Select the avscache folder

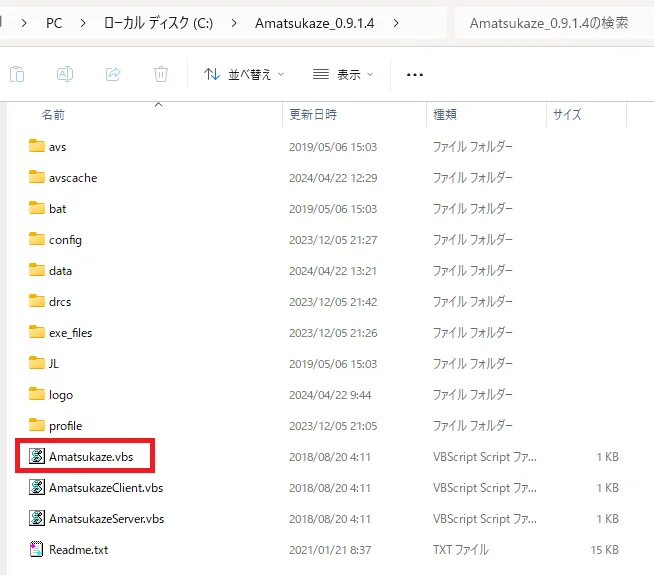tap(72, 178)
